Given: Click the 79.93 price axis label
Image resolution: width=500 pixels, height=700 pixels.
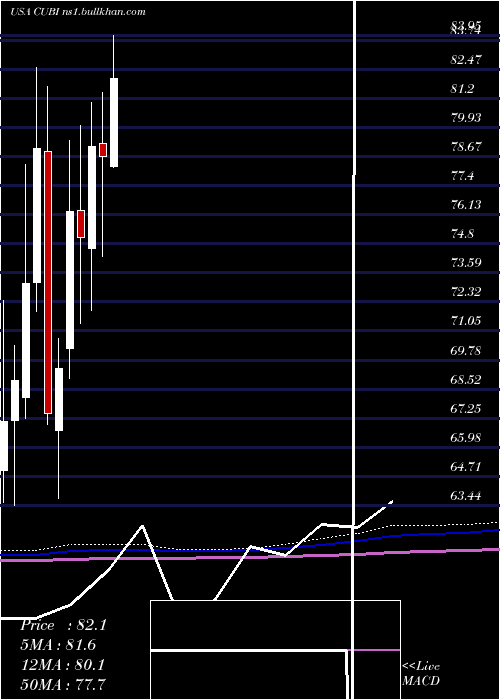Looking at the screenshot, I should pyautogui.click(x=466, y=118).
